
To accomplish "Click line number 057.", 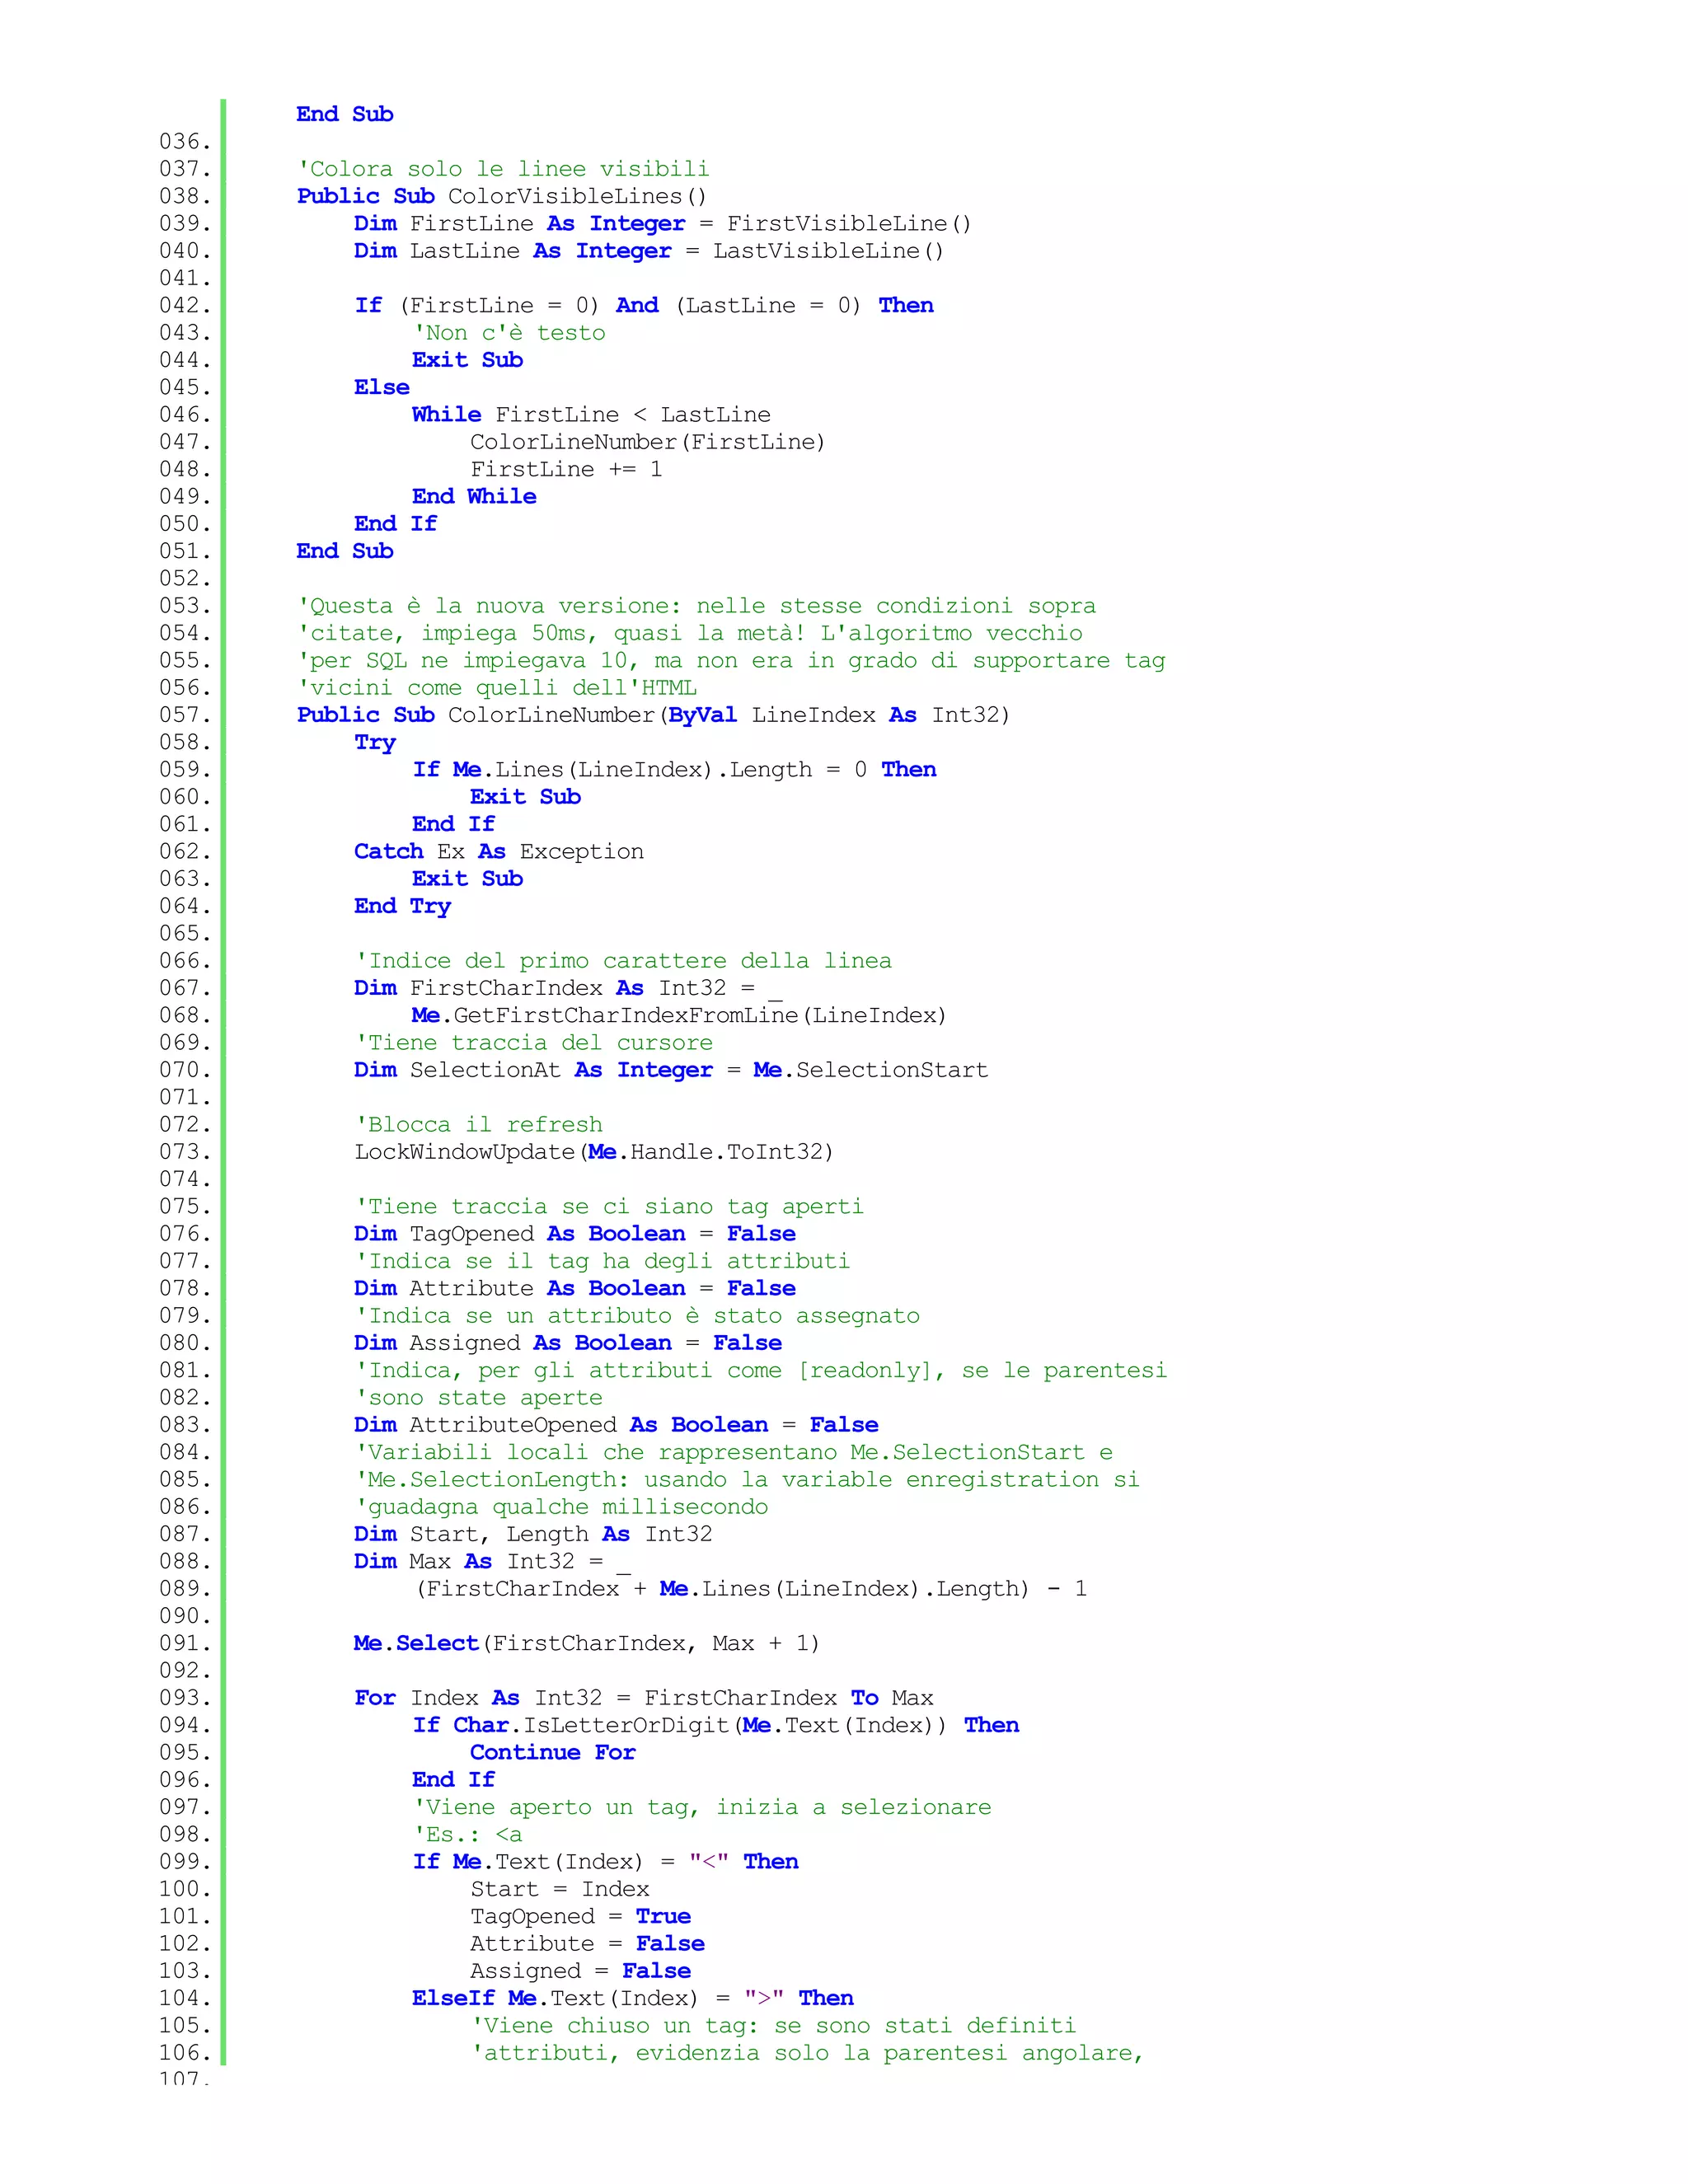I will (185, 715).
